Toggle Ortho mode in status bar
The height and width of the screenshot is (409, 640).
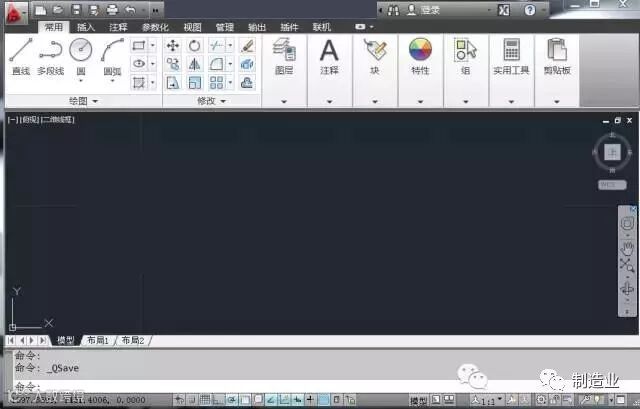tap(218, 400)
